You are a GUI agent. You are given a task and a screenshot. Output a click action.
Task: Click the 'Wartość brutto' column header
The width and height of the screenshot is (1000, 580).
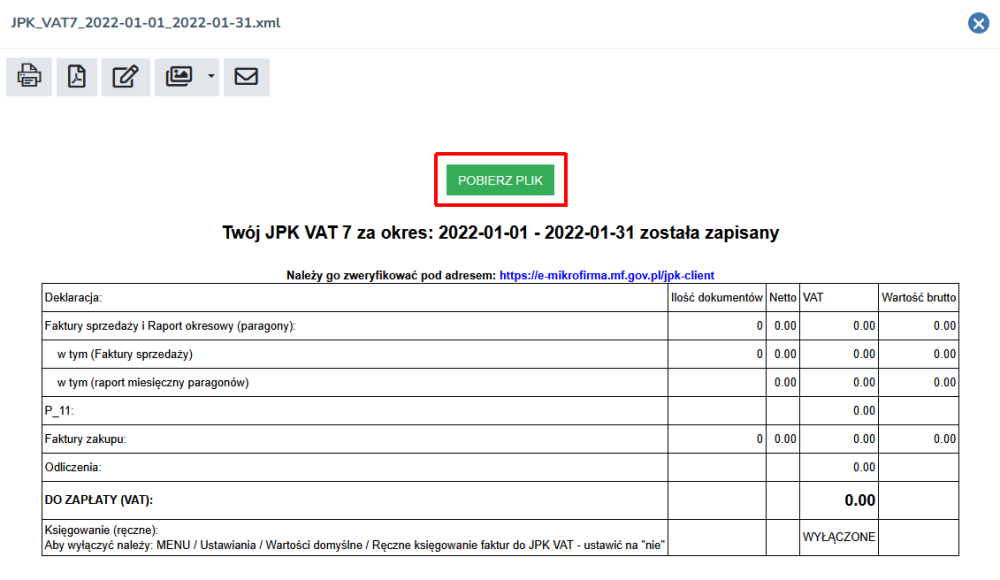coord(918,297)
